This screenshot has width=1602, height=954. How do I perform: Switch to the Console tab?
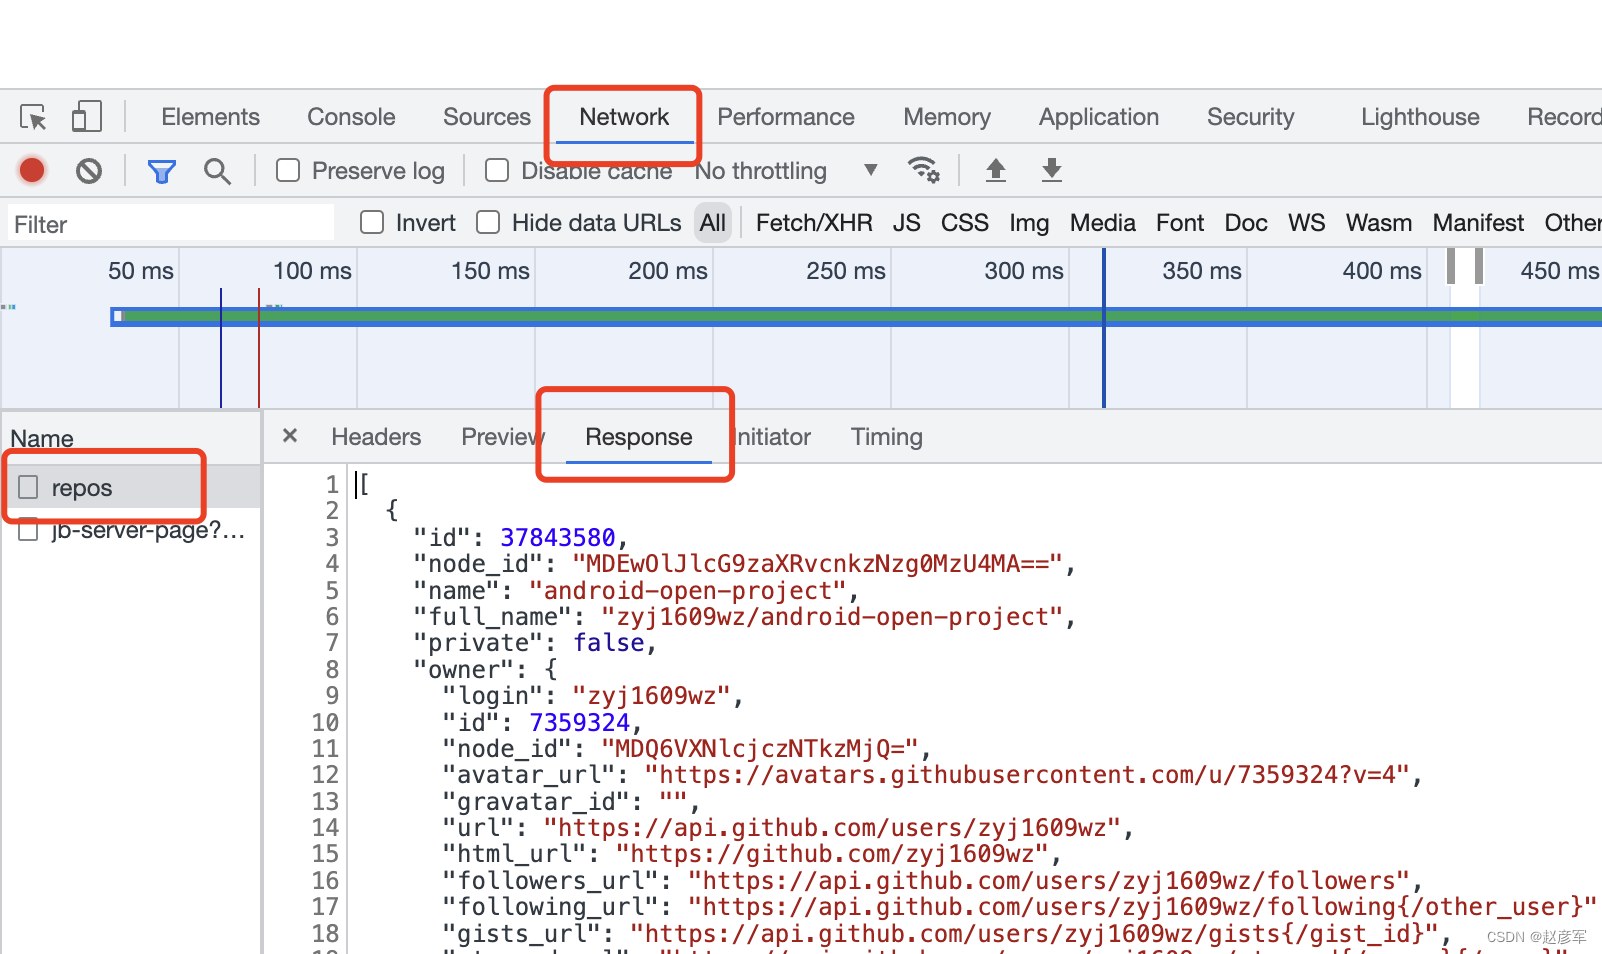tap(351, 117)
